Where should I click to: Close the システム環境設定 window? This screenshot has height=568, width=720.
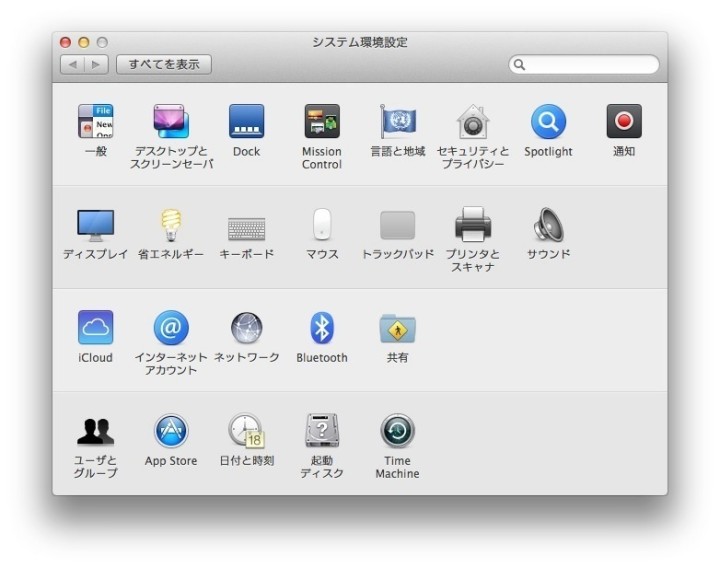(x=66, y=42)
